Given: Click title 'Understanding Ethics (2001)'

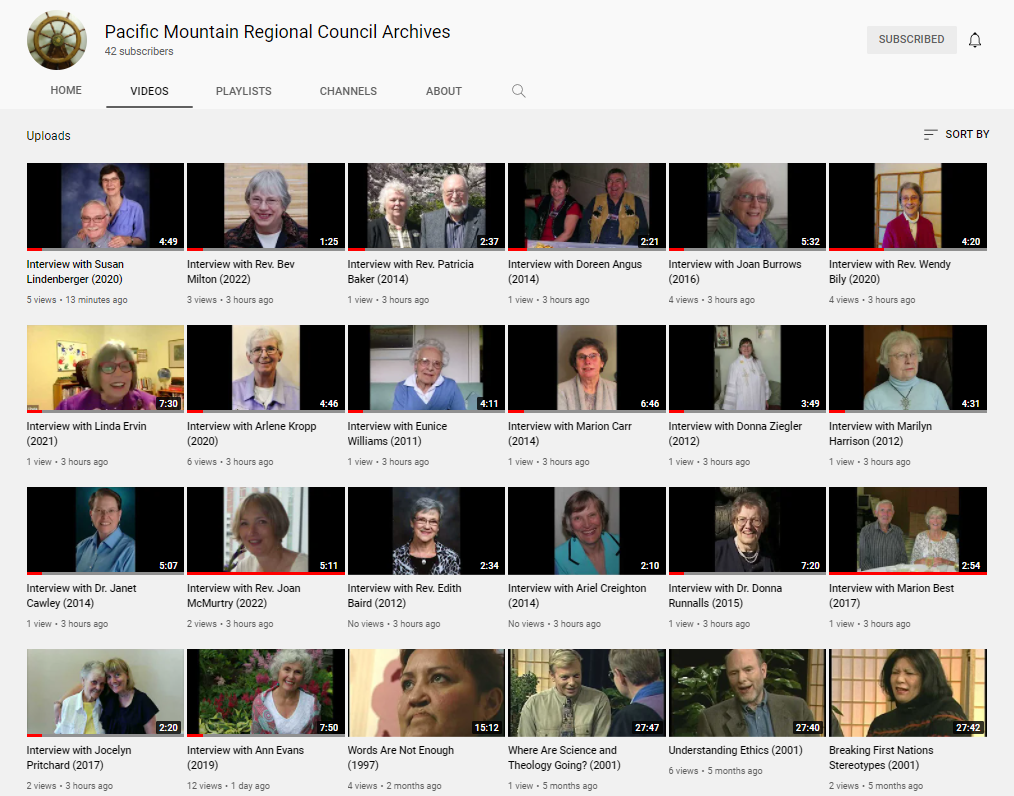Looking at the screenshot, I should 735,750.
